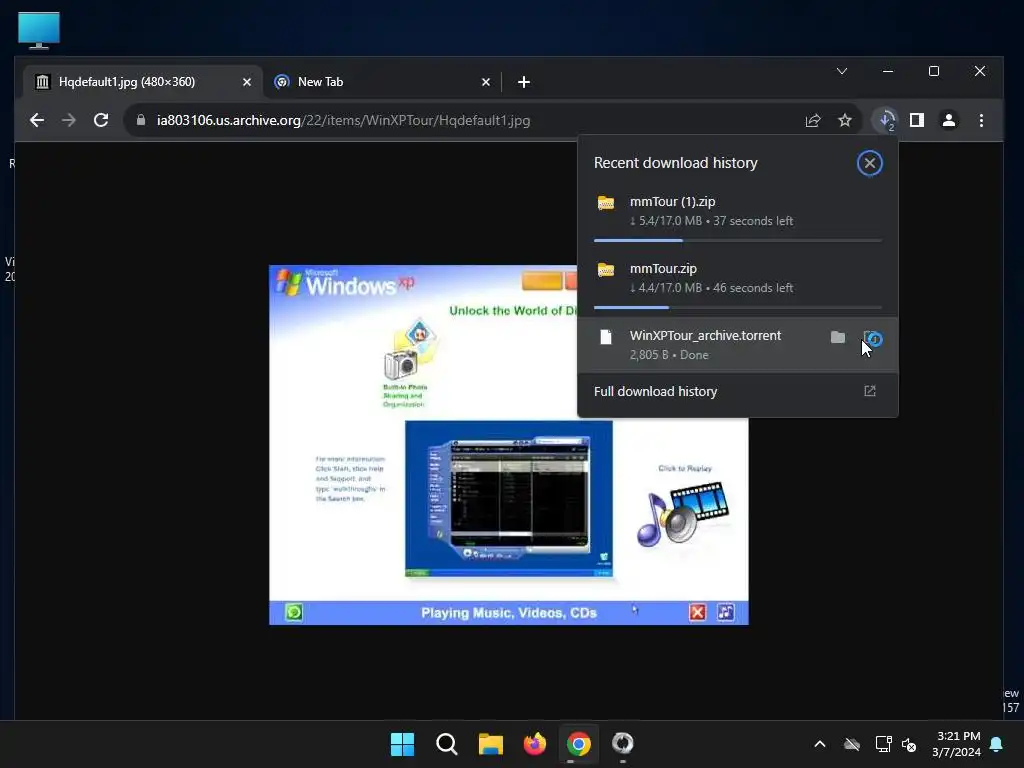Launch Firefox from the taskbar
This screenshot has height=768, width=1024.
(x=535, y=744)
